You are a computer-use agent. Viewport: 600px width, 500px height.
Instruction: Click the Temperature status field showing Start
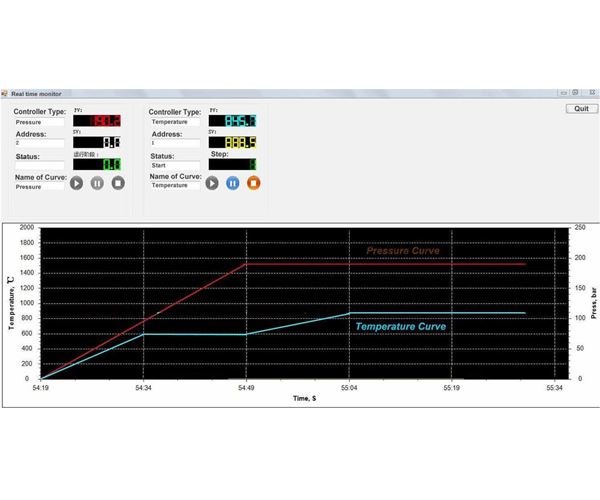(175, 165)
